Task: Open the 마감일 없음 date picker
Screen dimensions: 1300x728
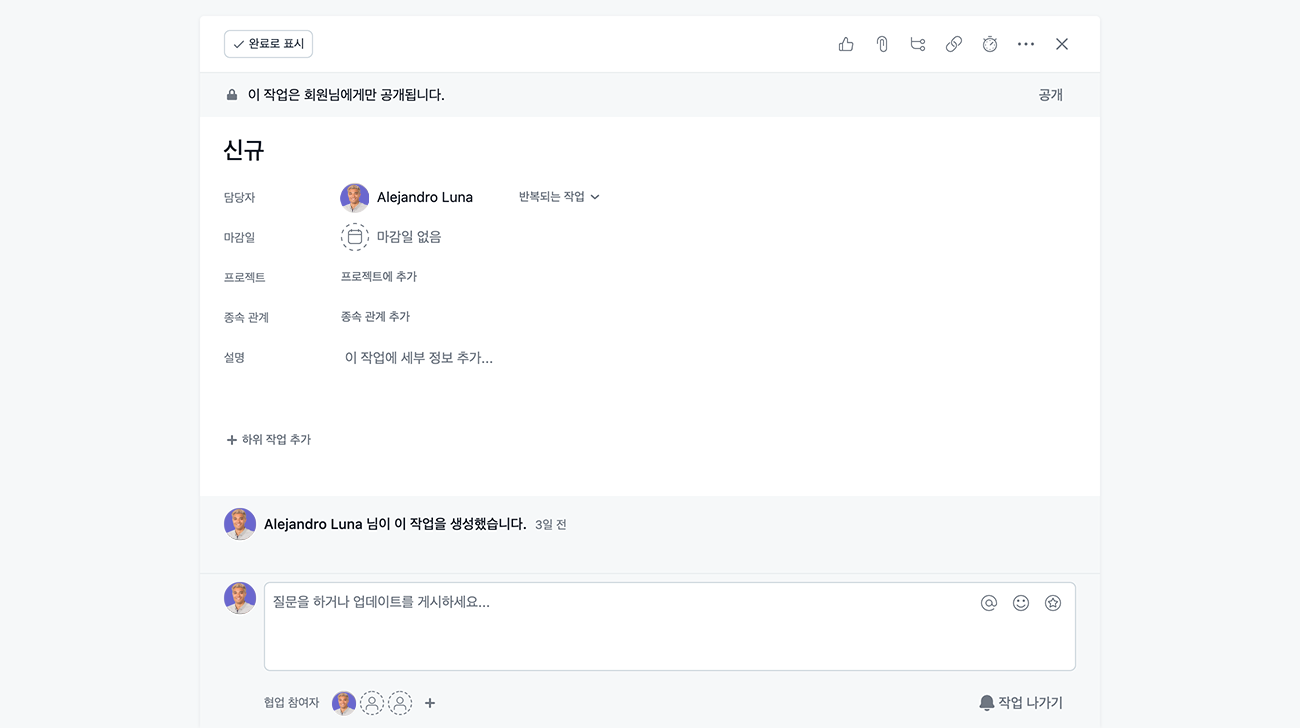Action: (391, 237)
